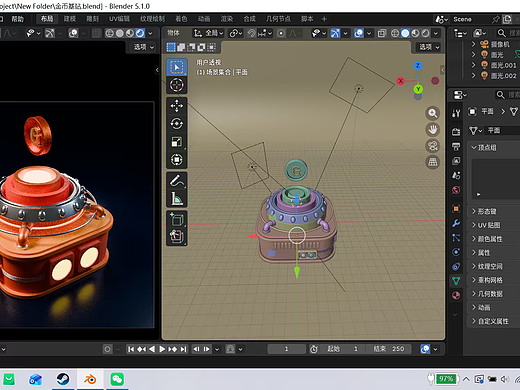Image resolution: width=520 pixels, height=390 pixels.
Task: Switch perspective/orthographic grid icon in viewport
Action: point(433,162)
